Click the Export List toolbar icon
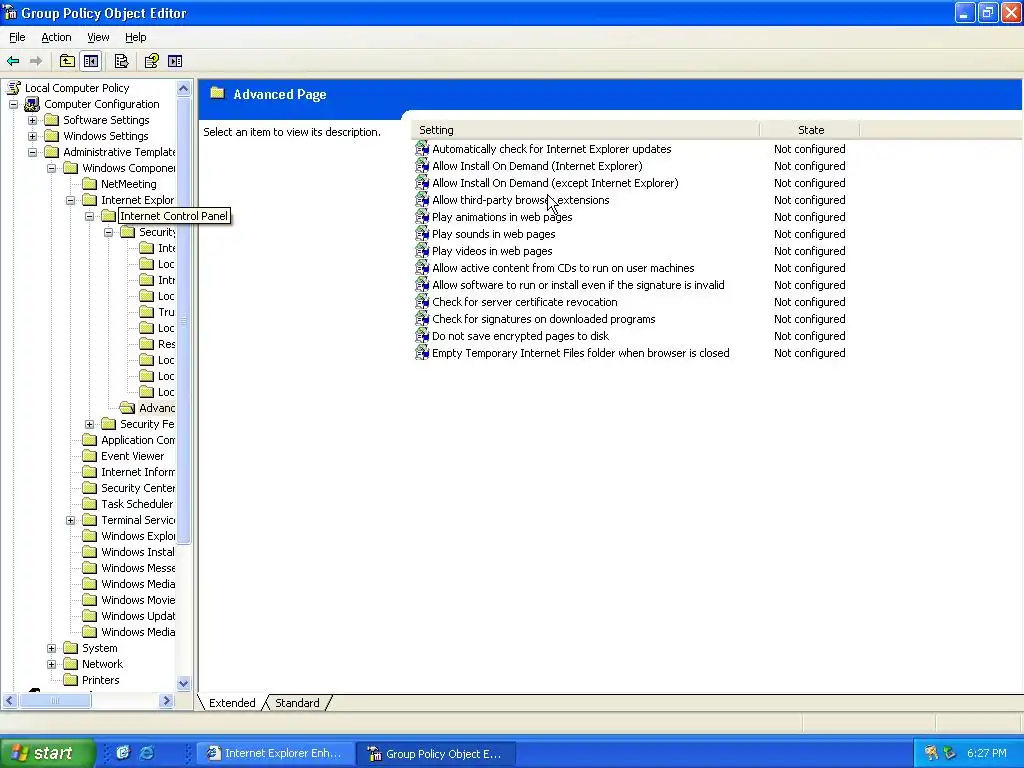 coord(121,61)
